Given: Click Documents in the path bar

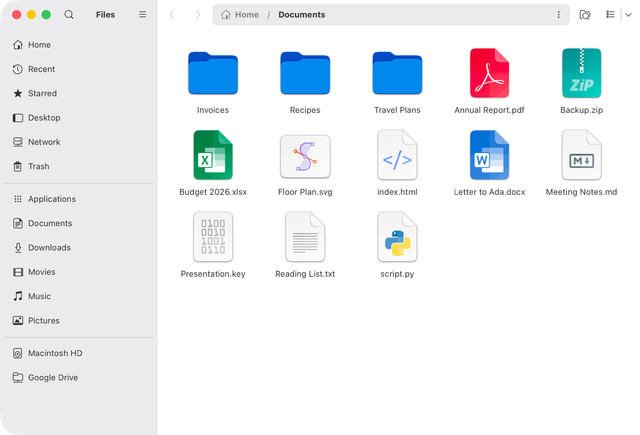Looking at the screenshot, I should 302,15.
